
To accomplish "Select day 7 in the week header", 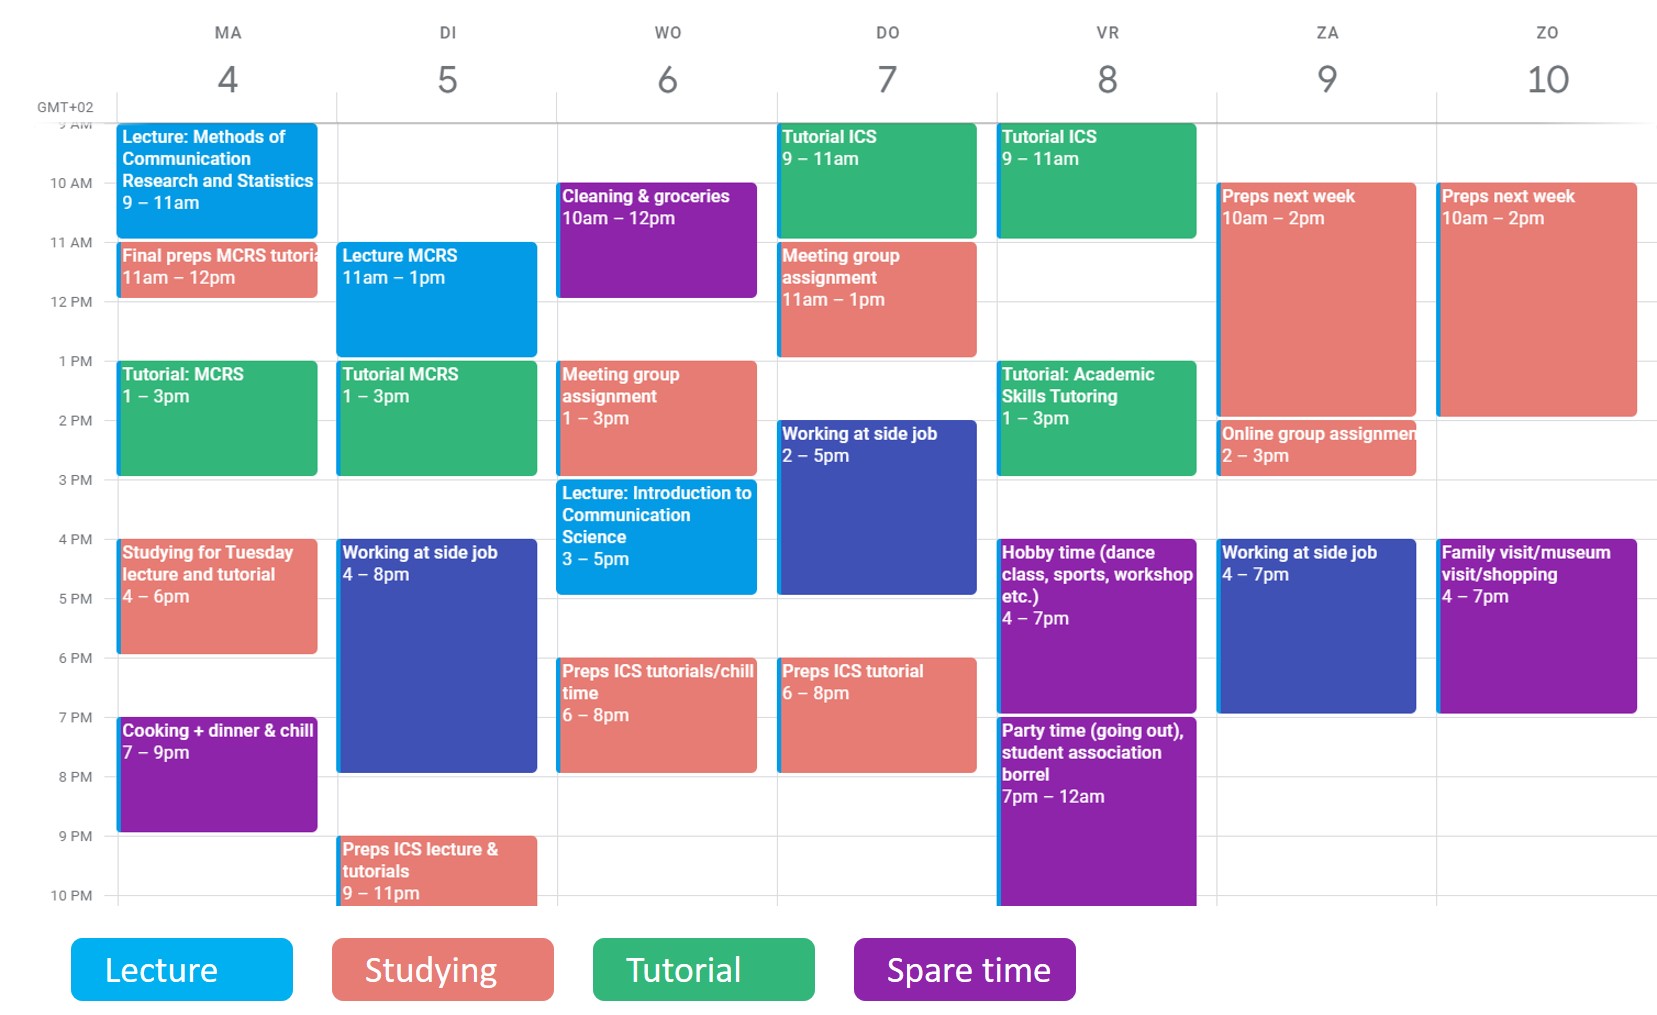I will click(887, 79).
